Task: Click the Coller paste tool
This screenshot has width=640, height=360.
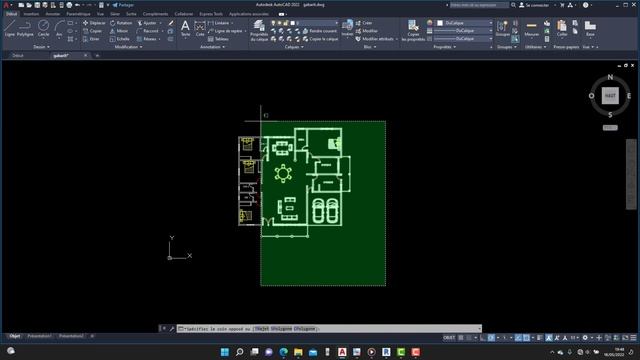Action: click(562, 29)
